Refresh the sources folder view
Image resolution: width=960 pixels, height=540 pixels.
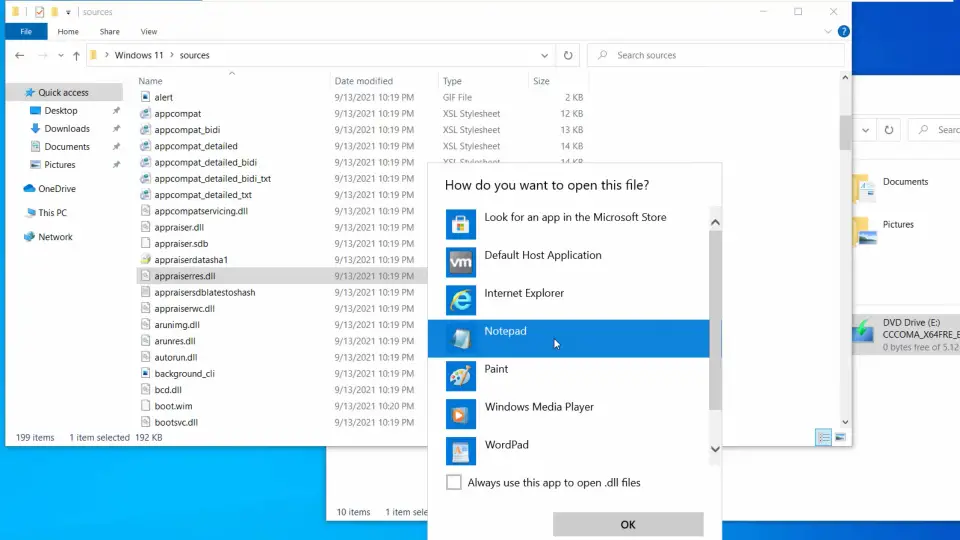568,55
